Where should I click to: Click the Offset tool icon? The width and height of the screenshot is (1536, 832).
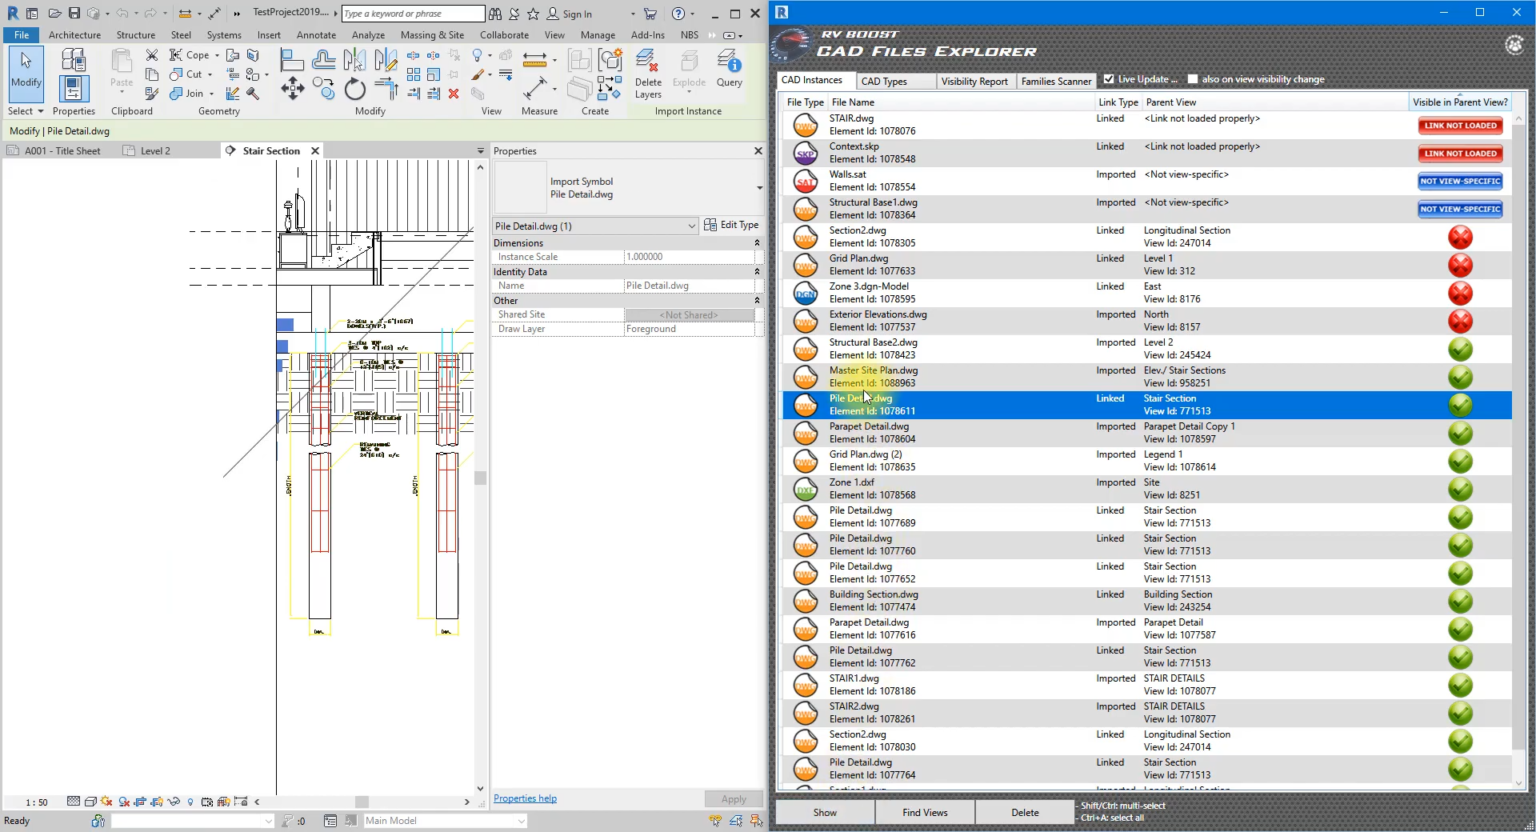(x=323, y=59)
